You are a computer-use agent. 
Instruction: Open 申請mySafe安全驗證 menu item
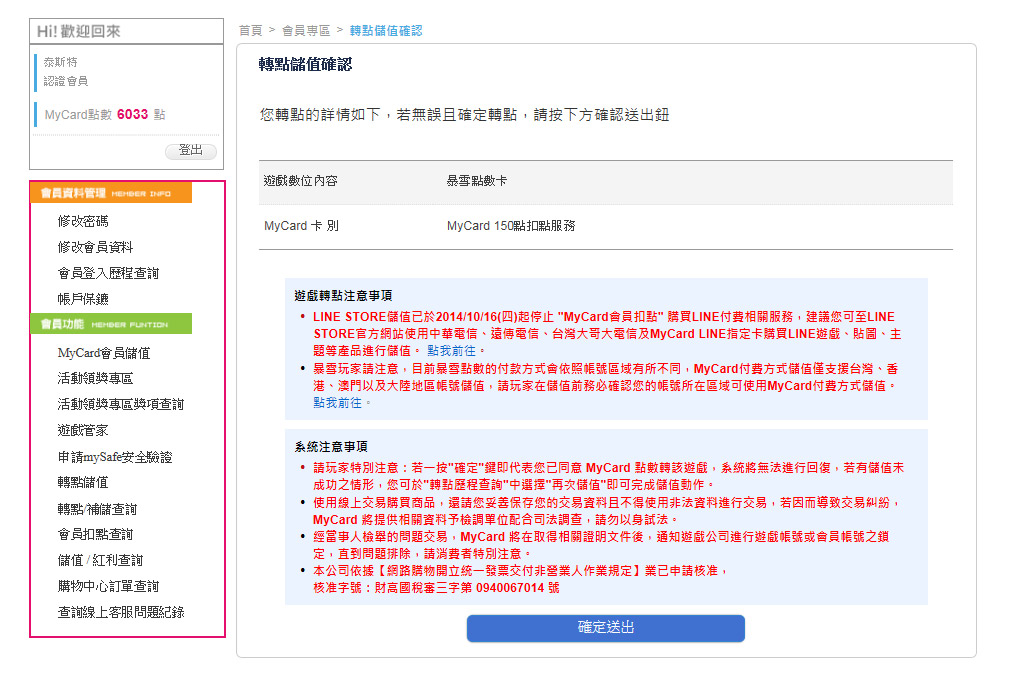[115, 457]
